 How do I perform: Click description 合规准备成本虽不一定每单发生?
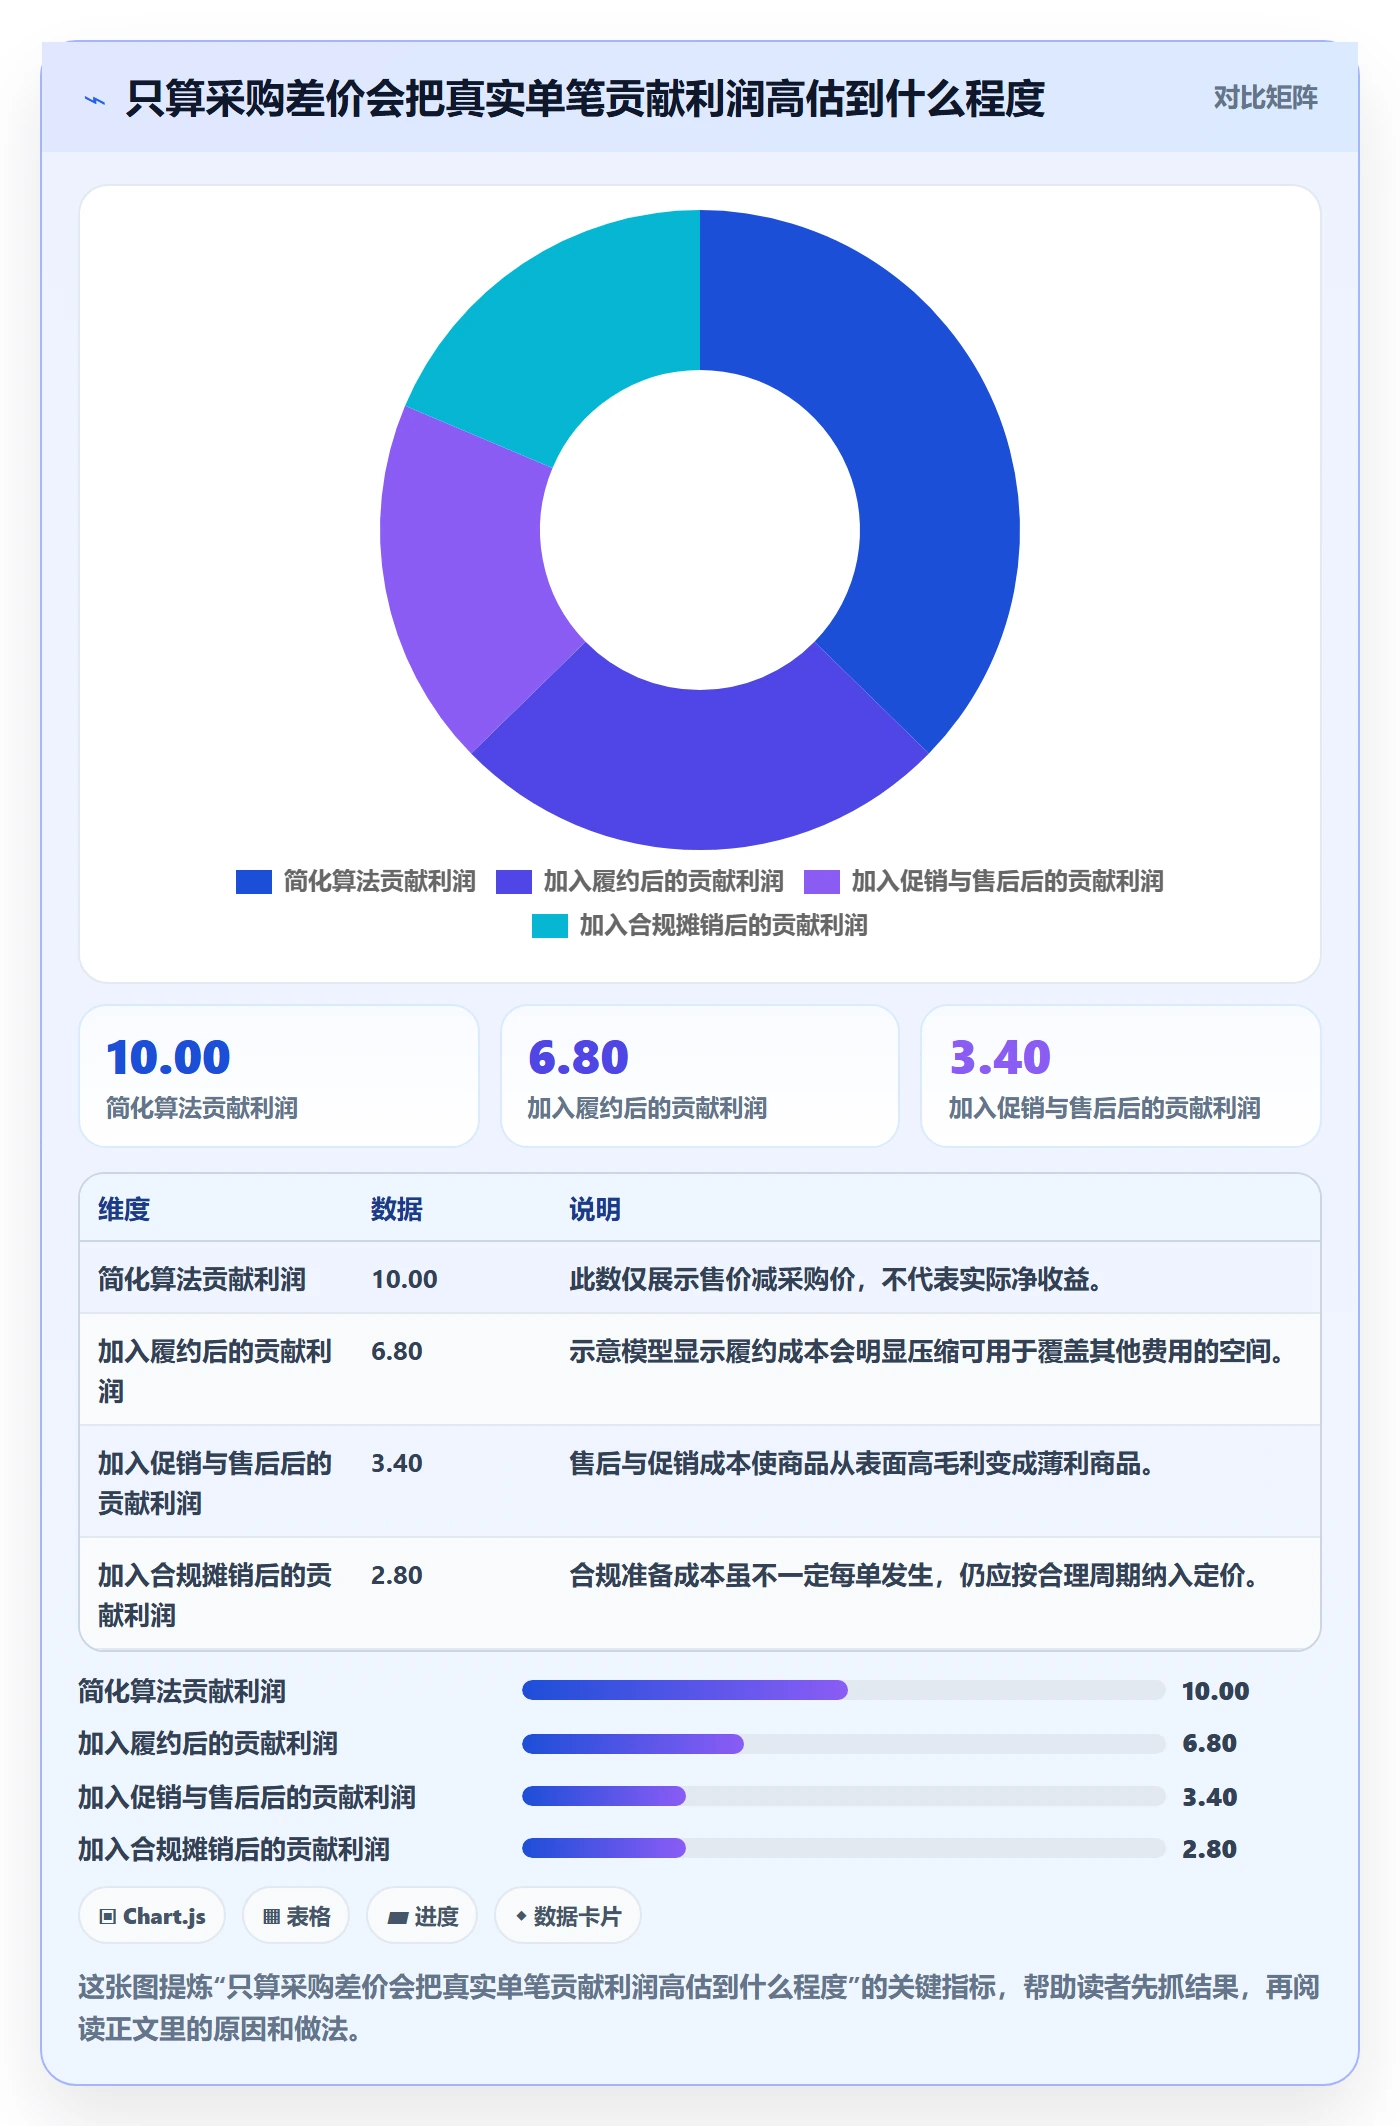914,1575
